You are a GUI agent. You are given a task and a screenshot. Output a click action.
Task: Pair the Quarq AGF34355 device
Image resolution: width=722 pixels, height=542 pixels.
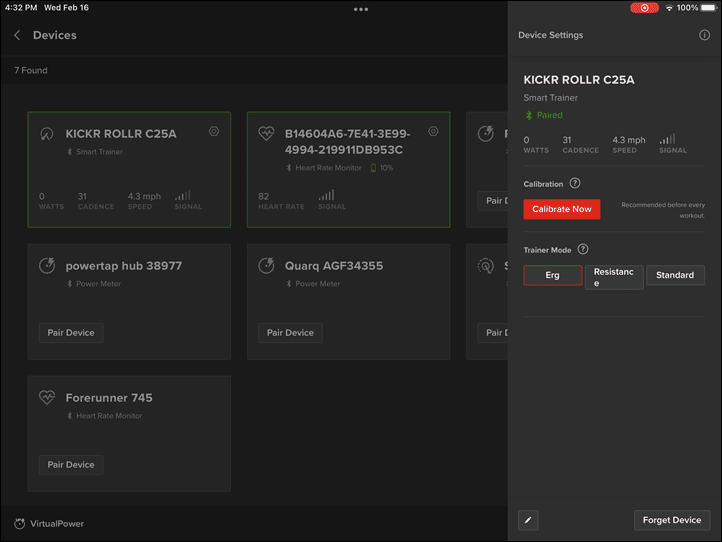[290, 333]
